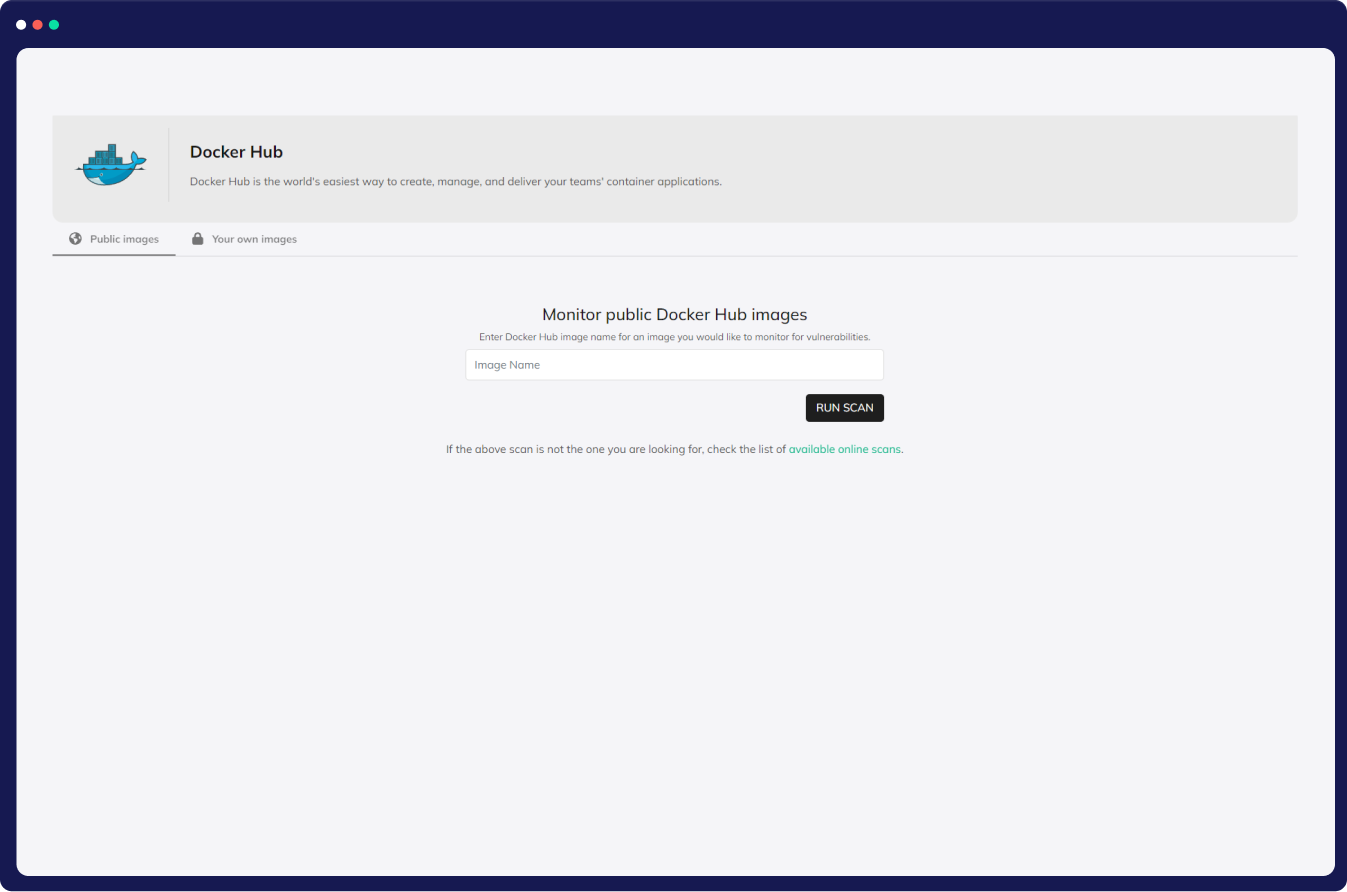Click the white dot in the window title bar
This screenshot has height=892, width=1347.
21,25
